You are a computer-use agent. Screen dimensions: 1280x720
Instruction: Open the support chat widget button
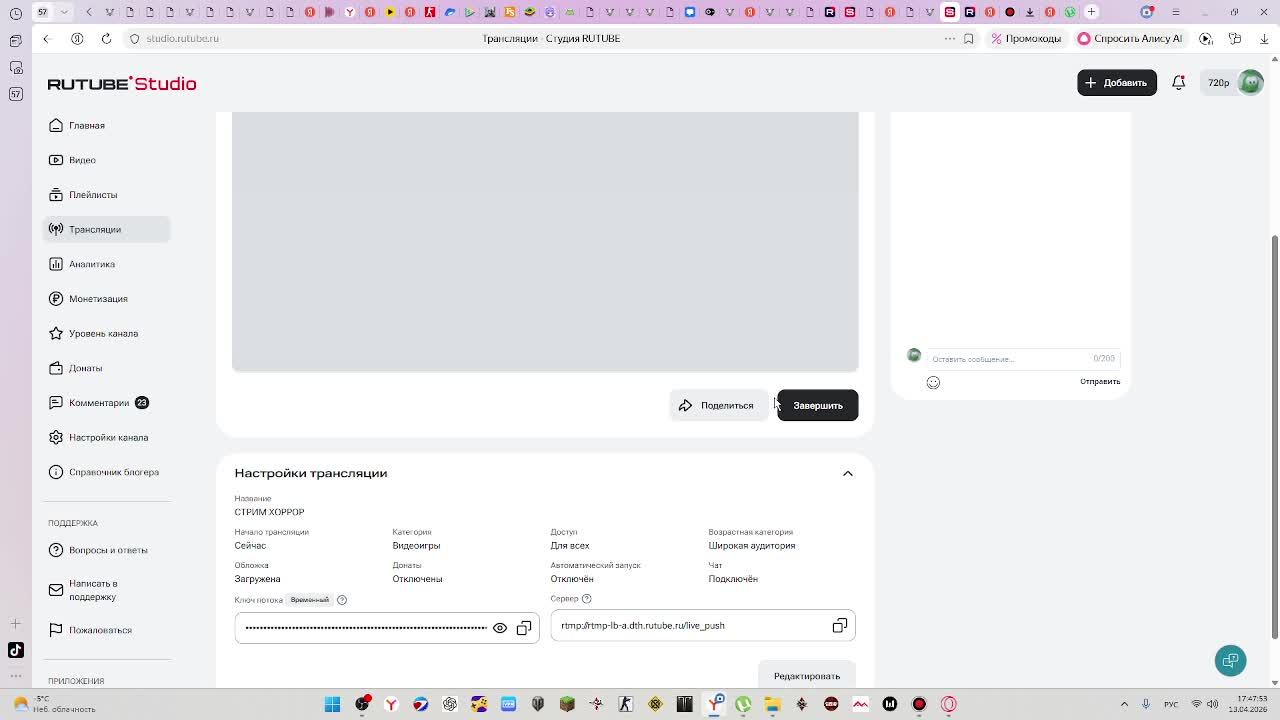[1230, 661]
